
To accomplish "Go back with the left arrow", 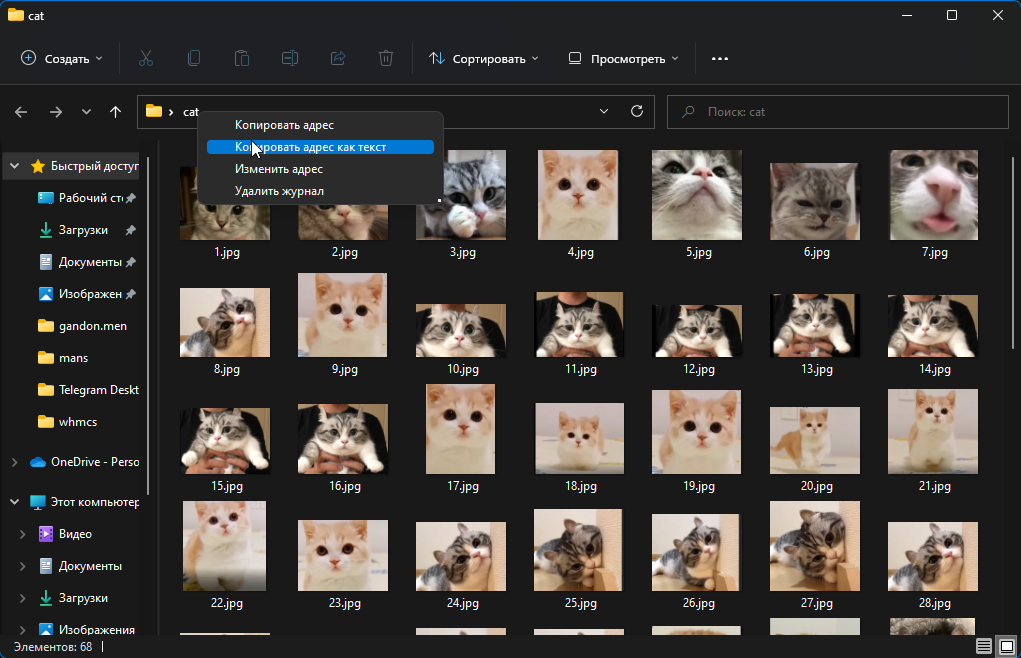I will pos(21,112).
